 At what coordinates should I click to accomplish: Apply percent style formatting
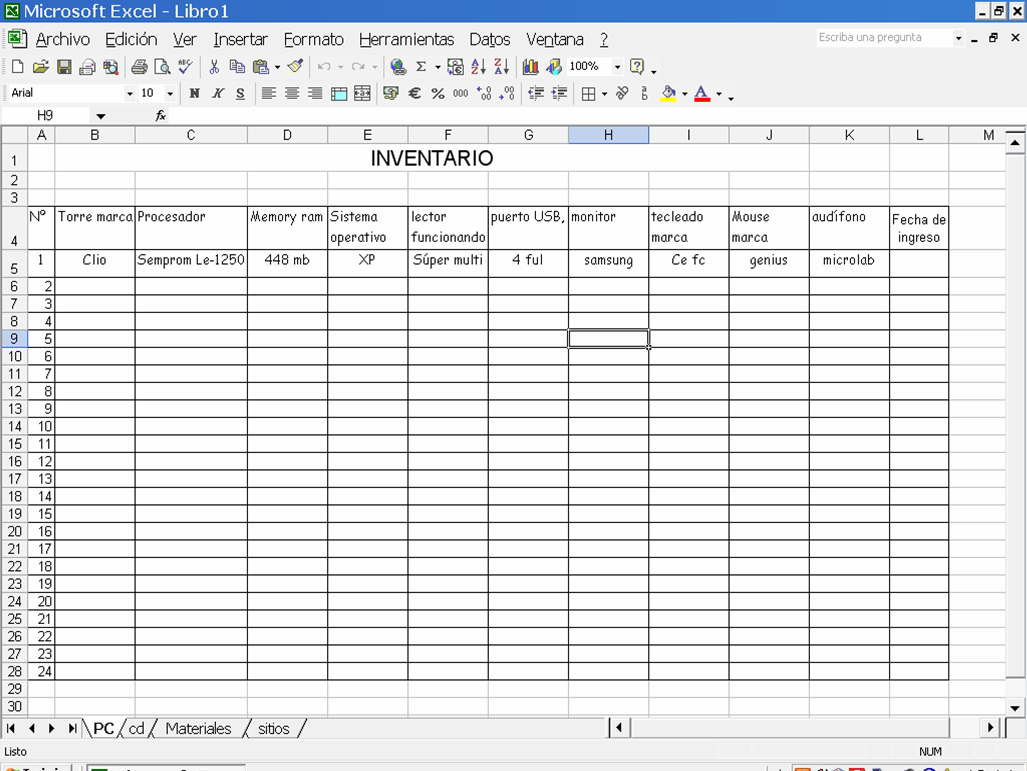[x=438, y=94]
